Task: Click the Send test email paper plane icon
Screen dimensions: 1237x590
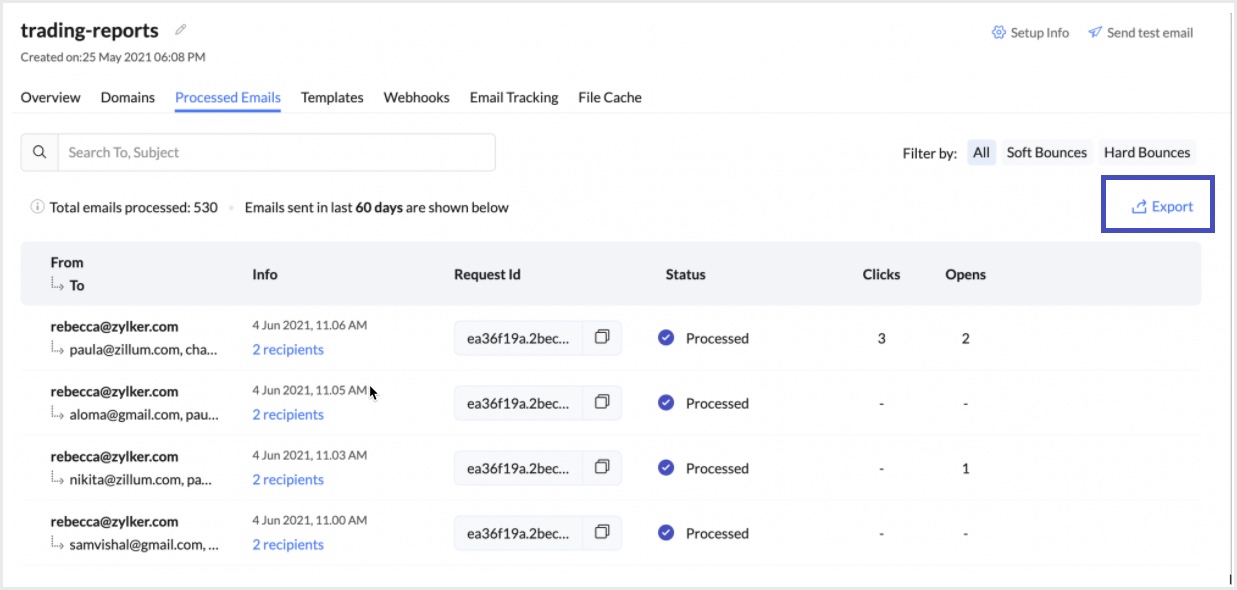Action: click(x=1097, y=32)
